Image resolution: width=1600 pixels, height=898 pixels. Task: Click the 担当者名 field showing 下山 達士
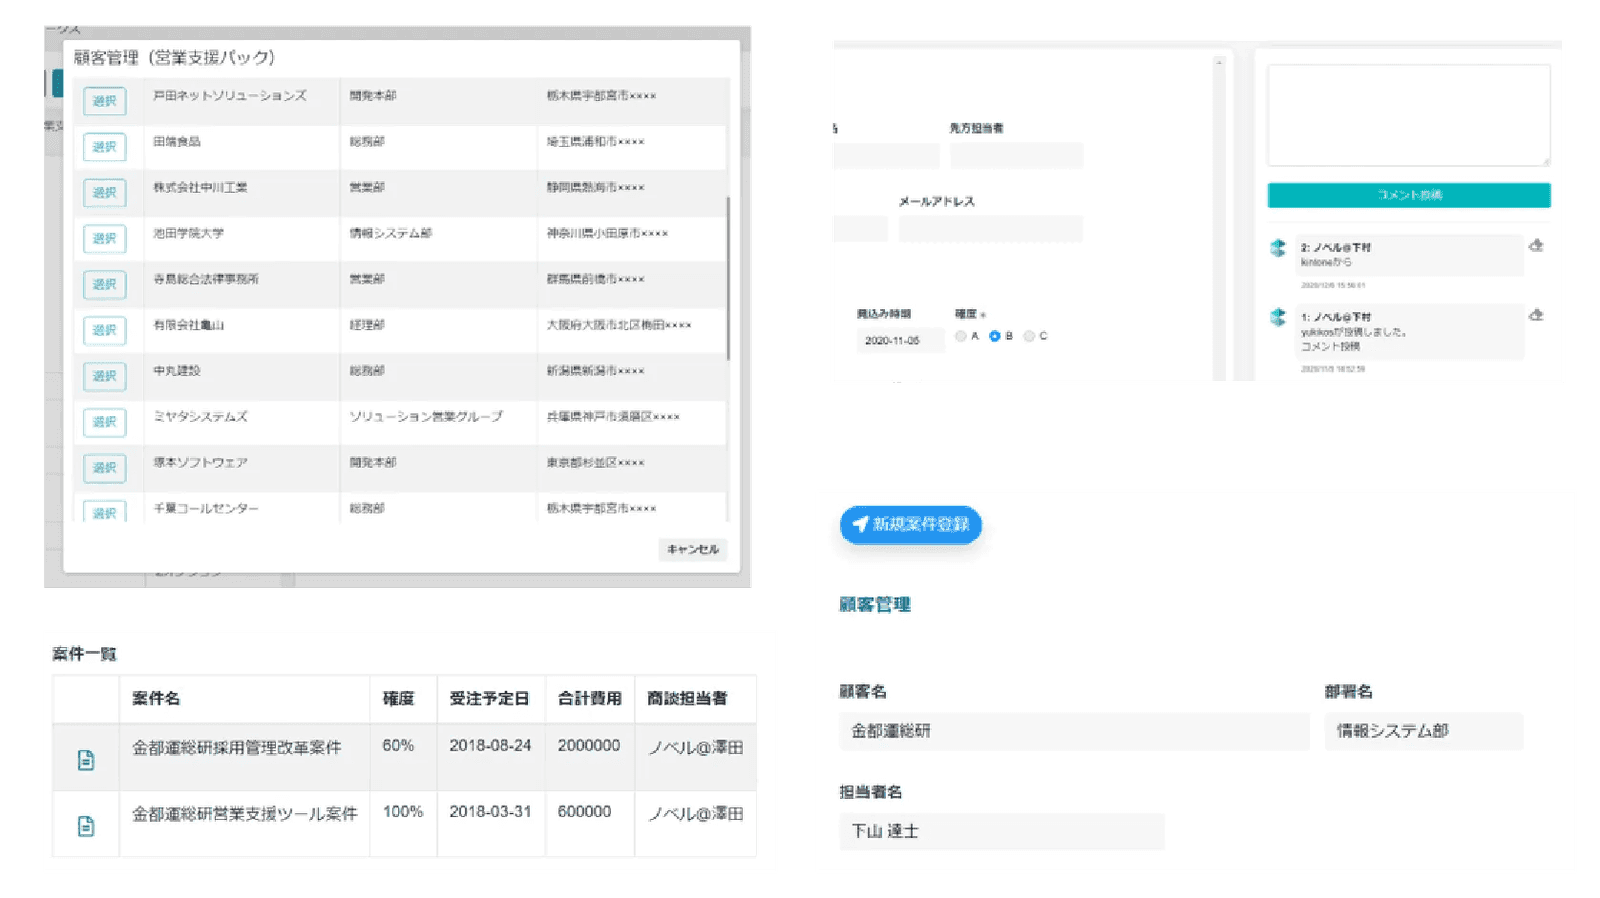pos(1001,831)
